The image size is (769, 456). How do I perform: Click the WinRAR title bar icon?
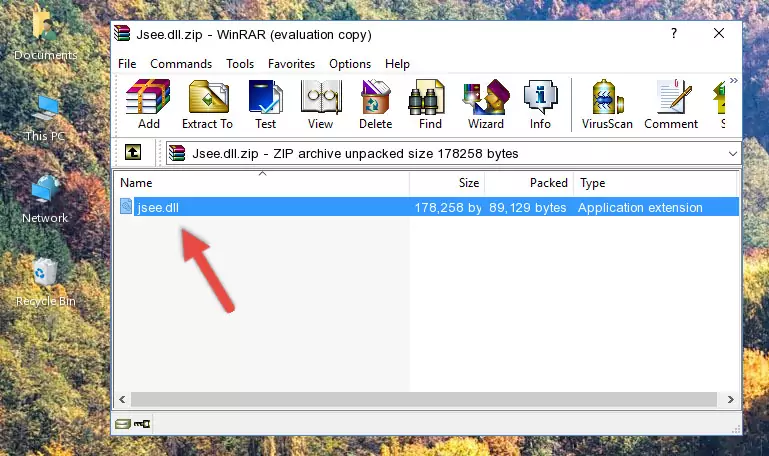click(122, 34)
